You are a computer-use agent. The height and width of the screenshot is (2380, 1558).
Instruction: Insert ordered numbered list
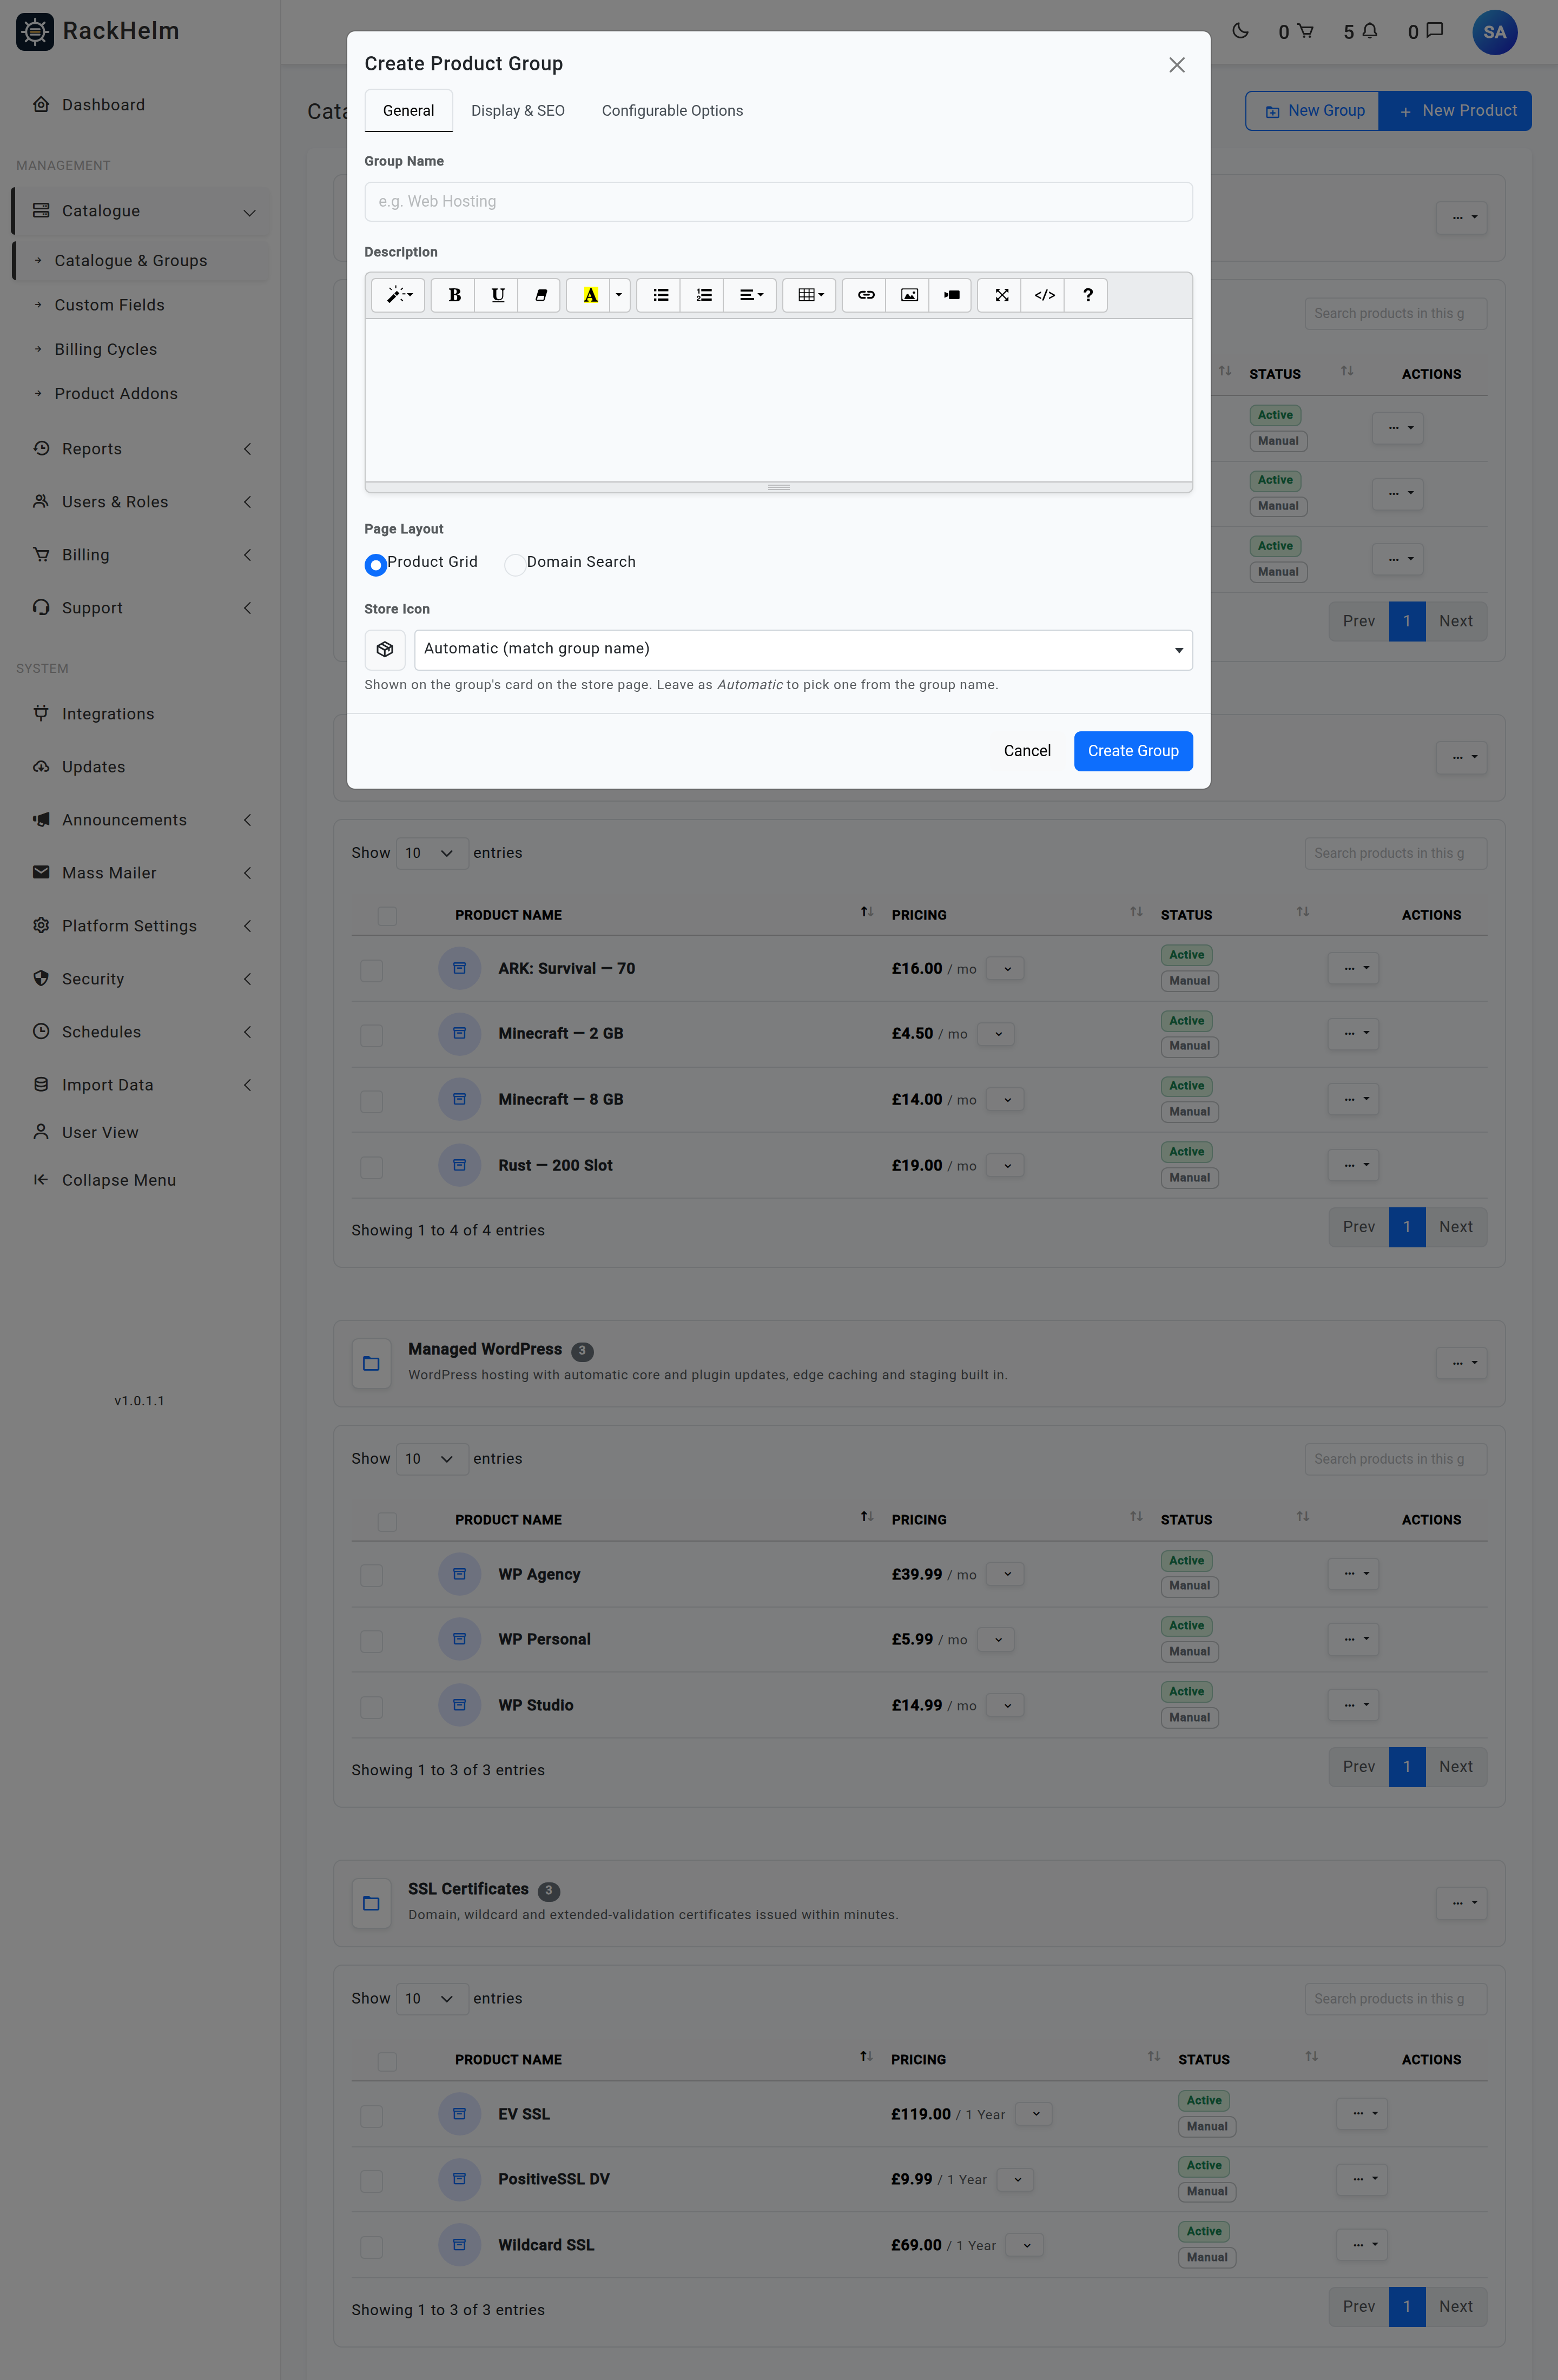703,295
